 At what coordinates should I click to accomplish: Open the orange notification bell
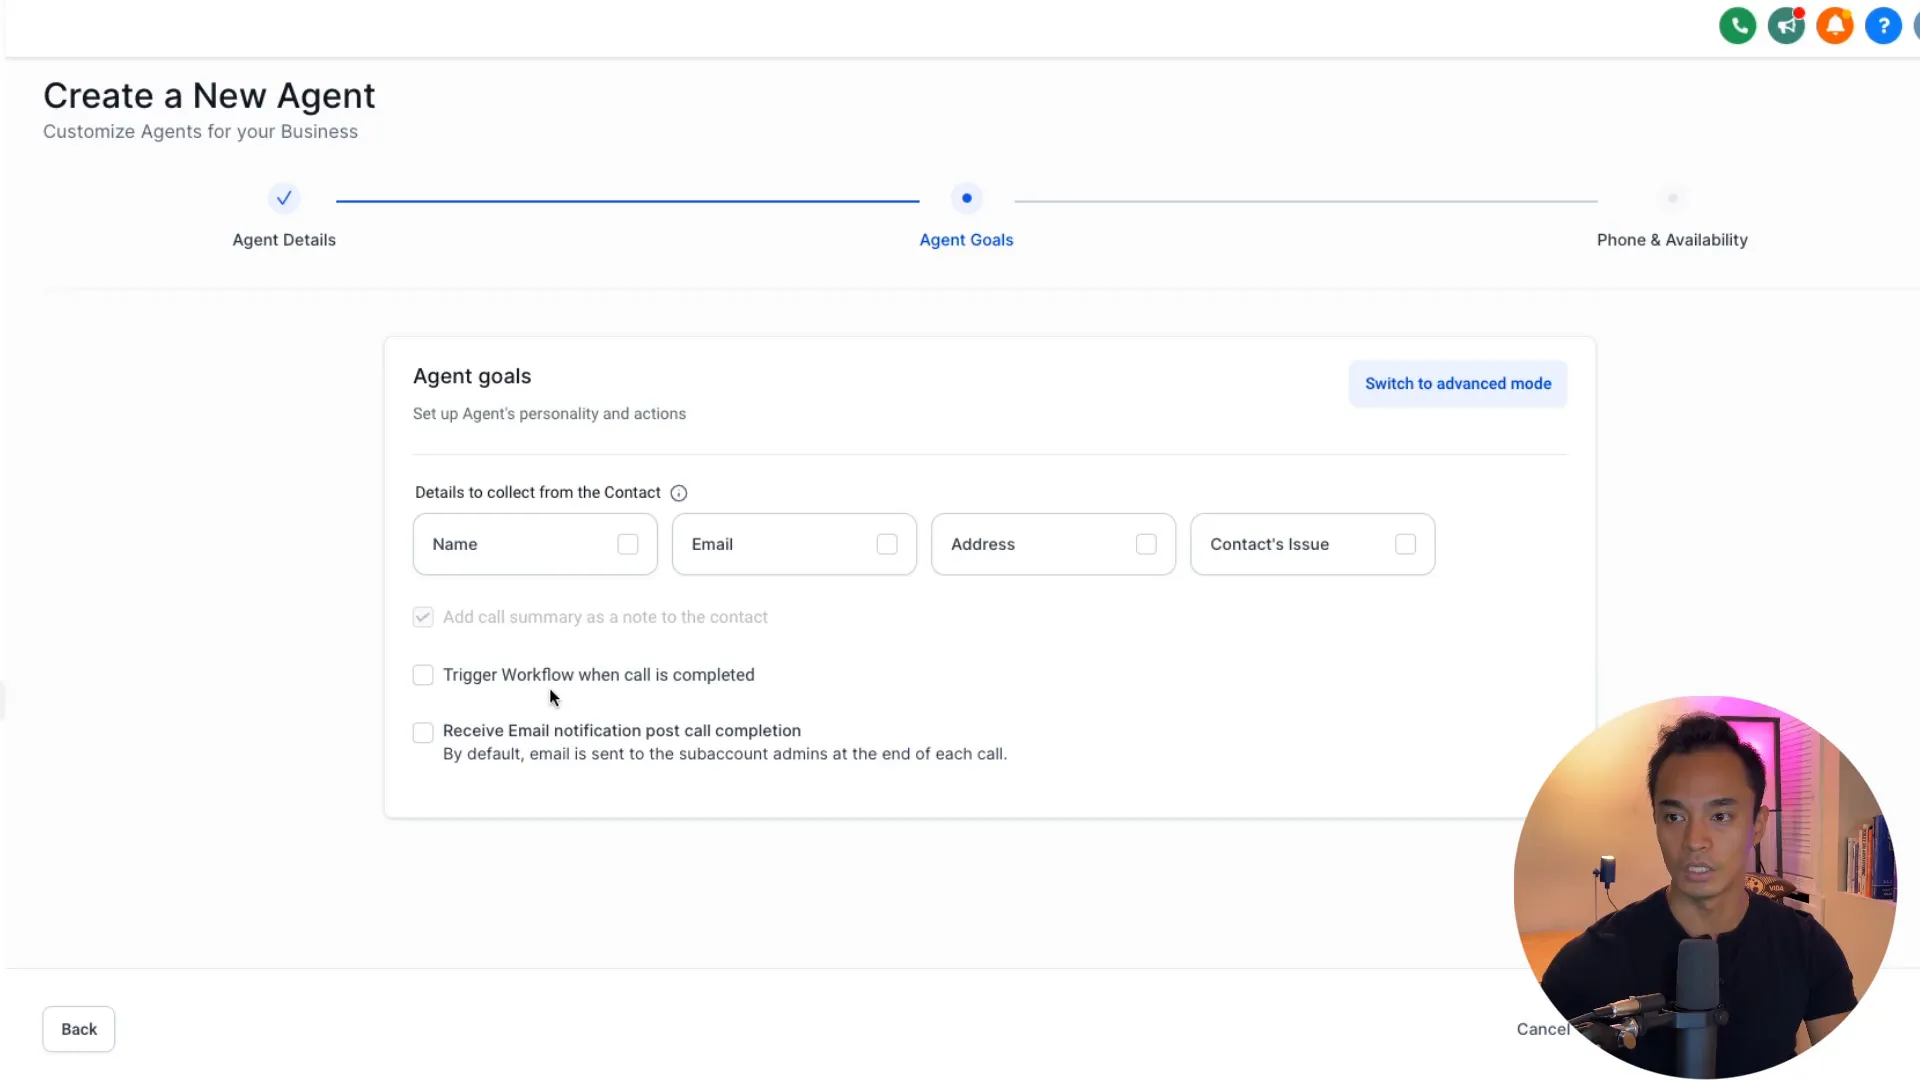(x=1835, y=25)
